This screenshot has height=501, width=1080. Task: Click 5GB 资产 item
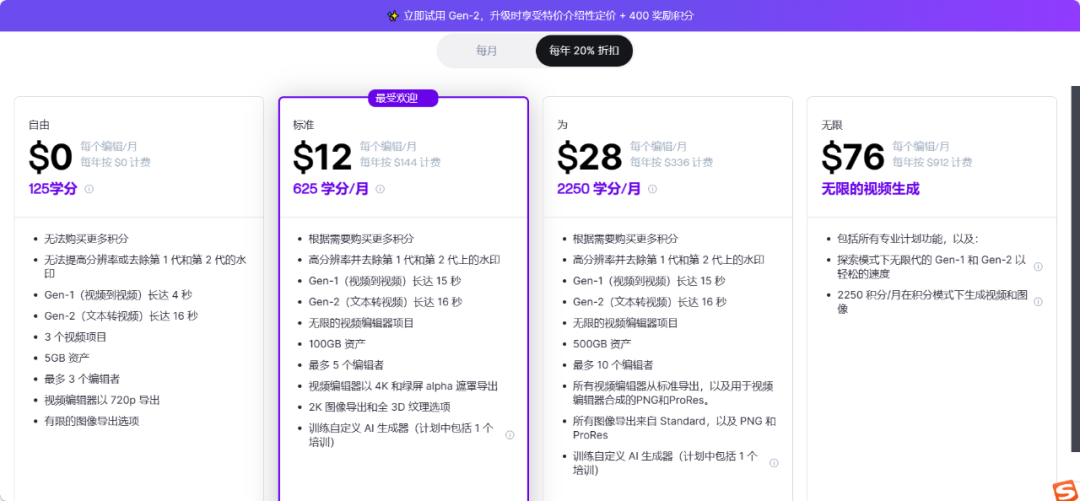click(67, 358)
